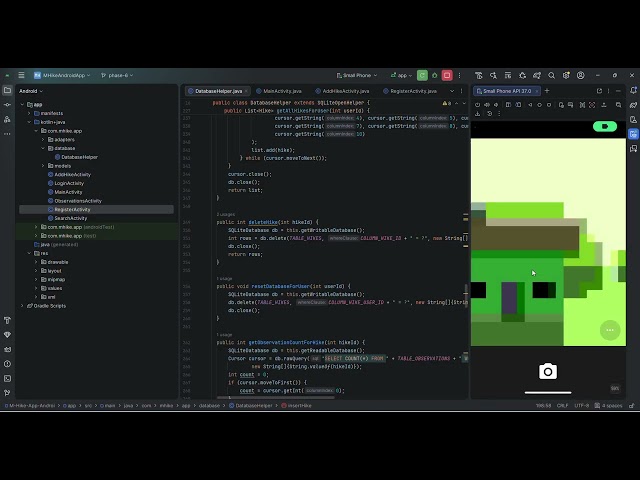Open the app run configuration dropdown
This screenshot has height=480, width=640.
[x=401, y=75]
